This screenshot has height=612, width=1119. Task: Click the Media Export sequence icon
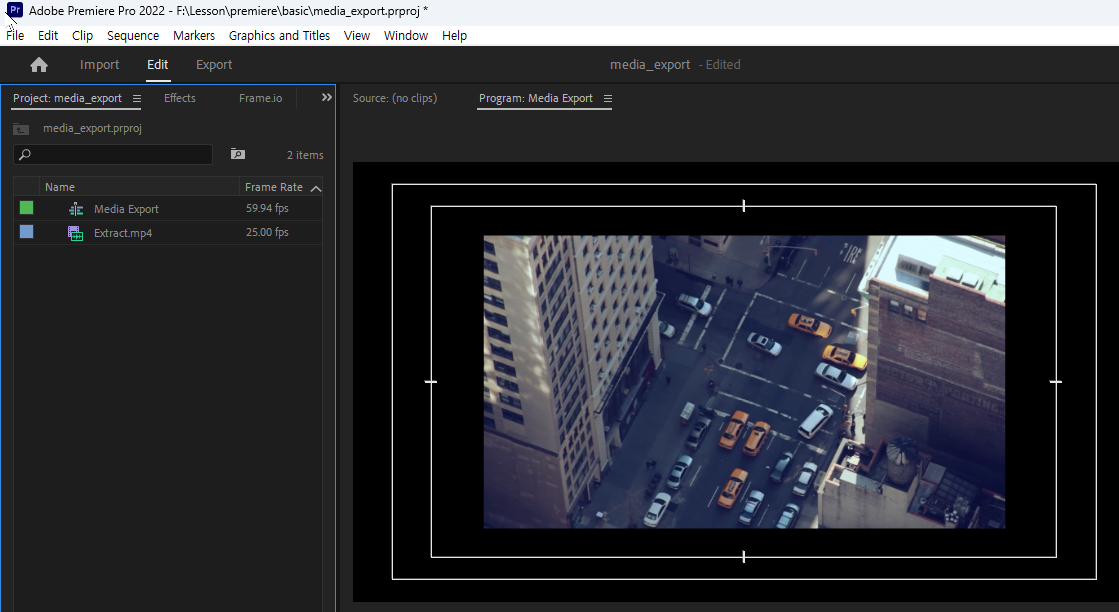tap(76, 209)
